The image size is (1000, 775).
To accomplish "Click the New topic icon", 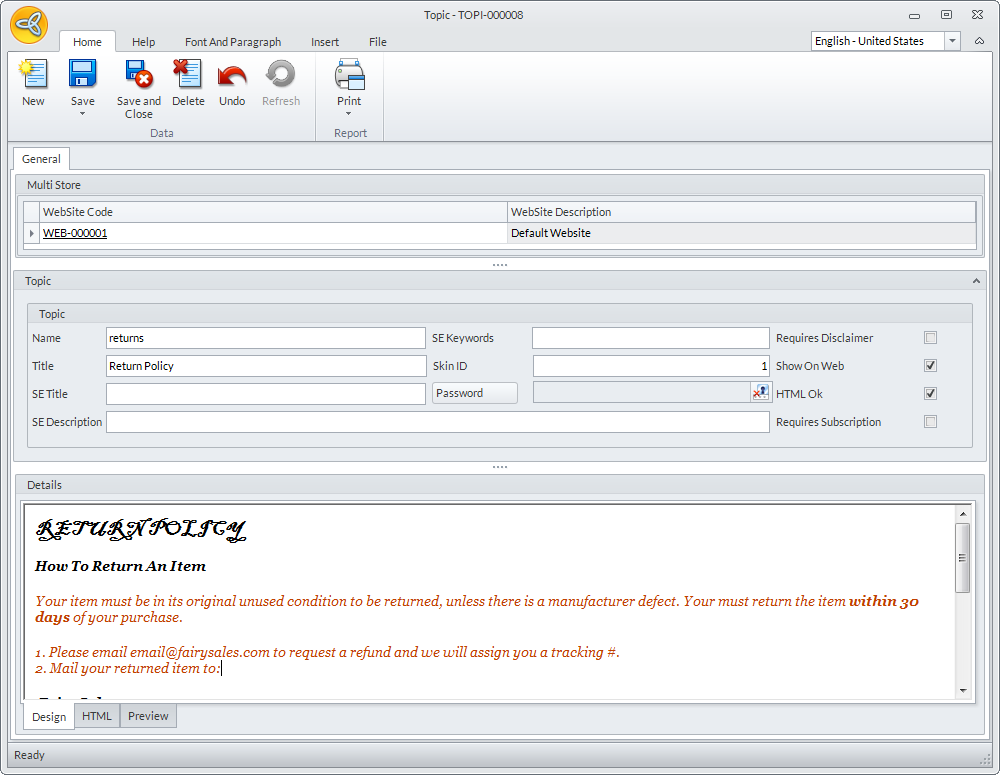I will pyautogui.click(x=33, y=75).
